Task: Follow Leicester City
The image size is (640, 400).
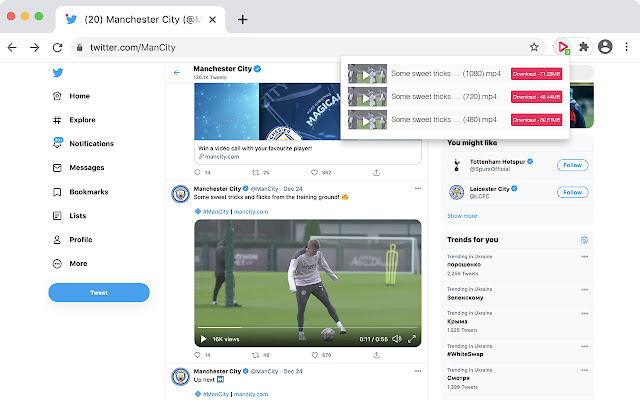Action: pyautogui.click(x=572, y=192)
